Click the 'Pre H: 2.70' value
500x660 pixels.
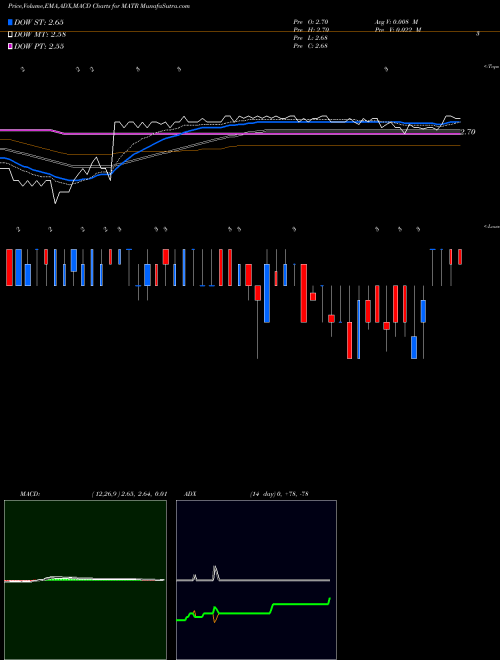pyautogui.click(x=311, y=30)
